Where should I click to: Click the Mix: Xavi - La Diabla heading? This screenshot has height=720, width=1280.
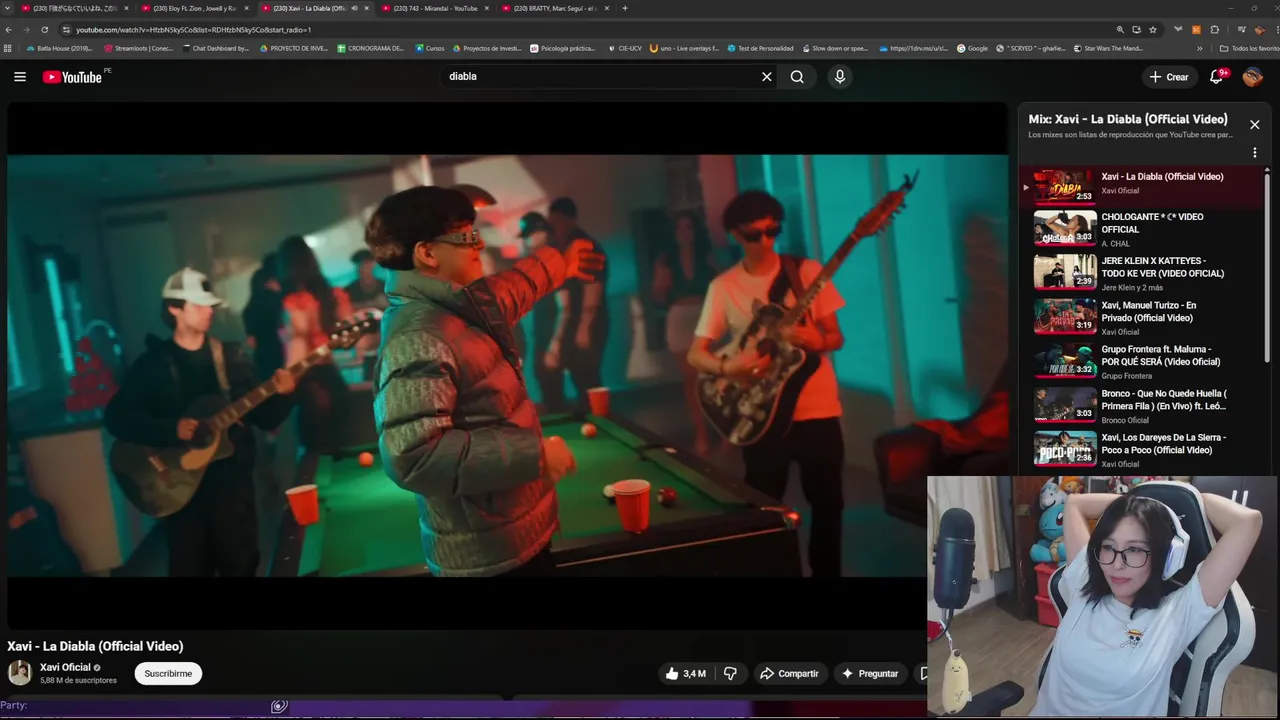pos(1128,119)
